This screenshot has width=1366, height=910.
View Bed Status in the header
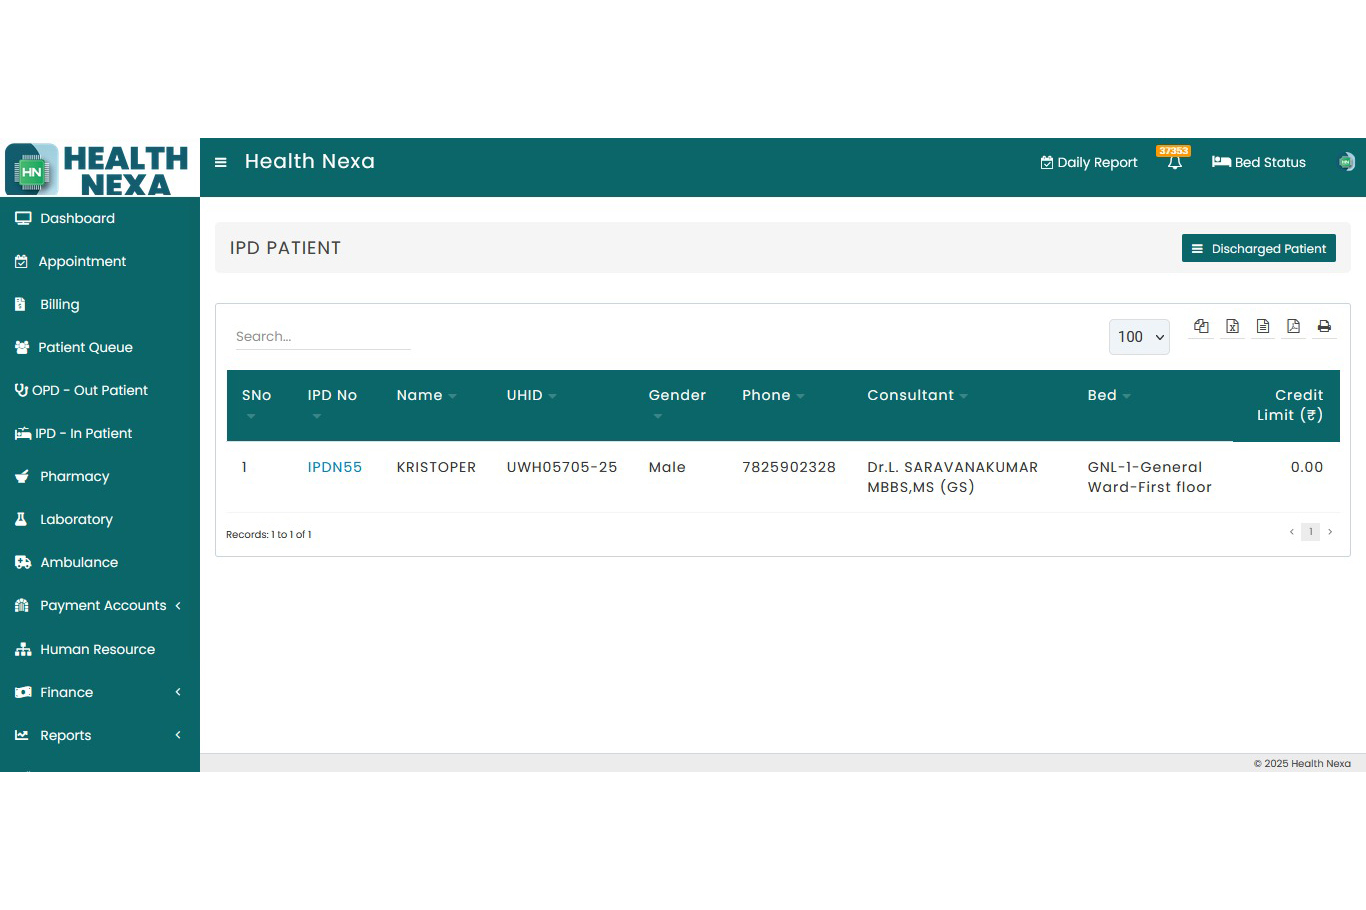pyautogui.click(x=1258, y=162)
